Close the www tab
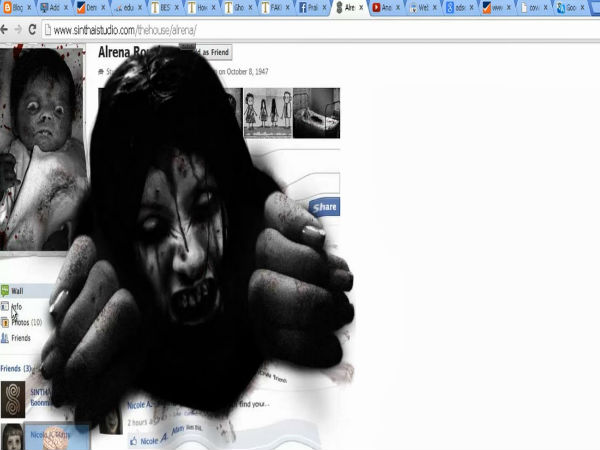This screenshot has width=600, height=450. point(509,7)
